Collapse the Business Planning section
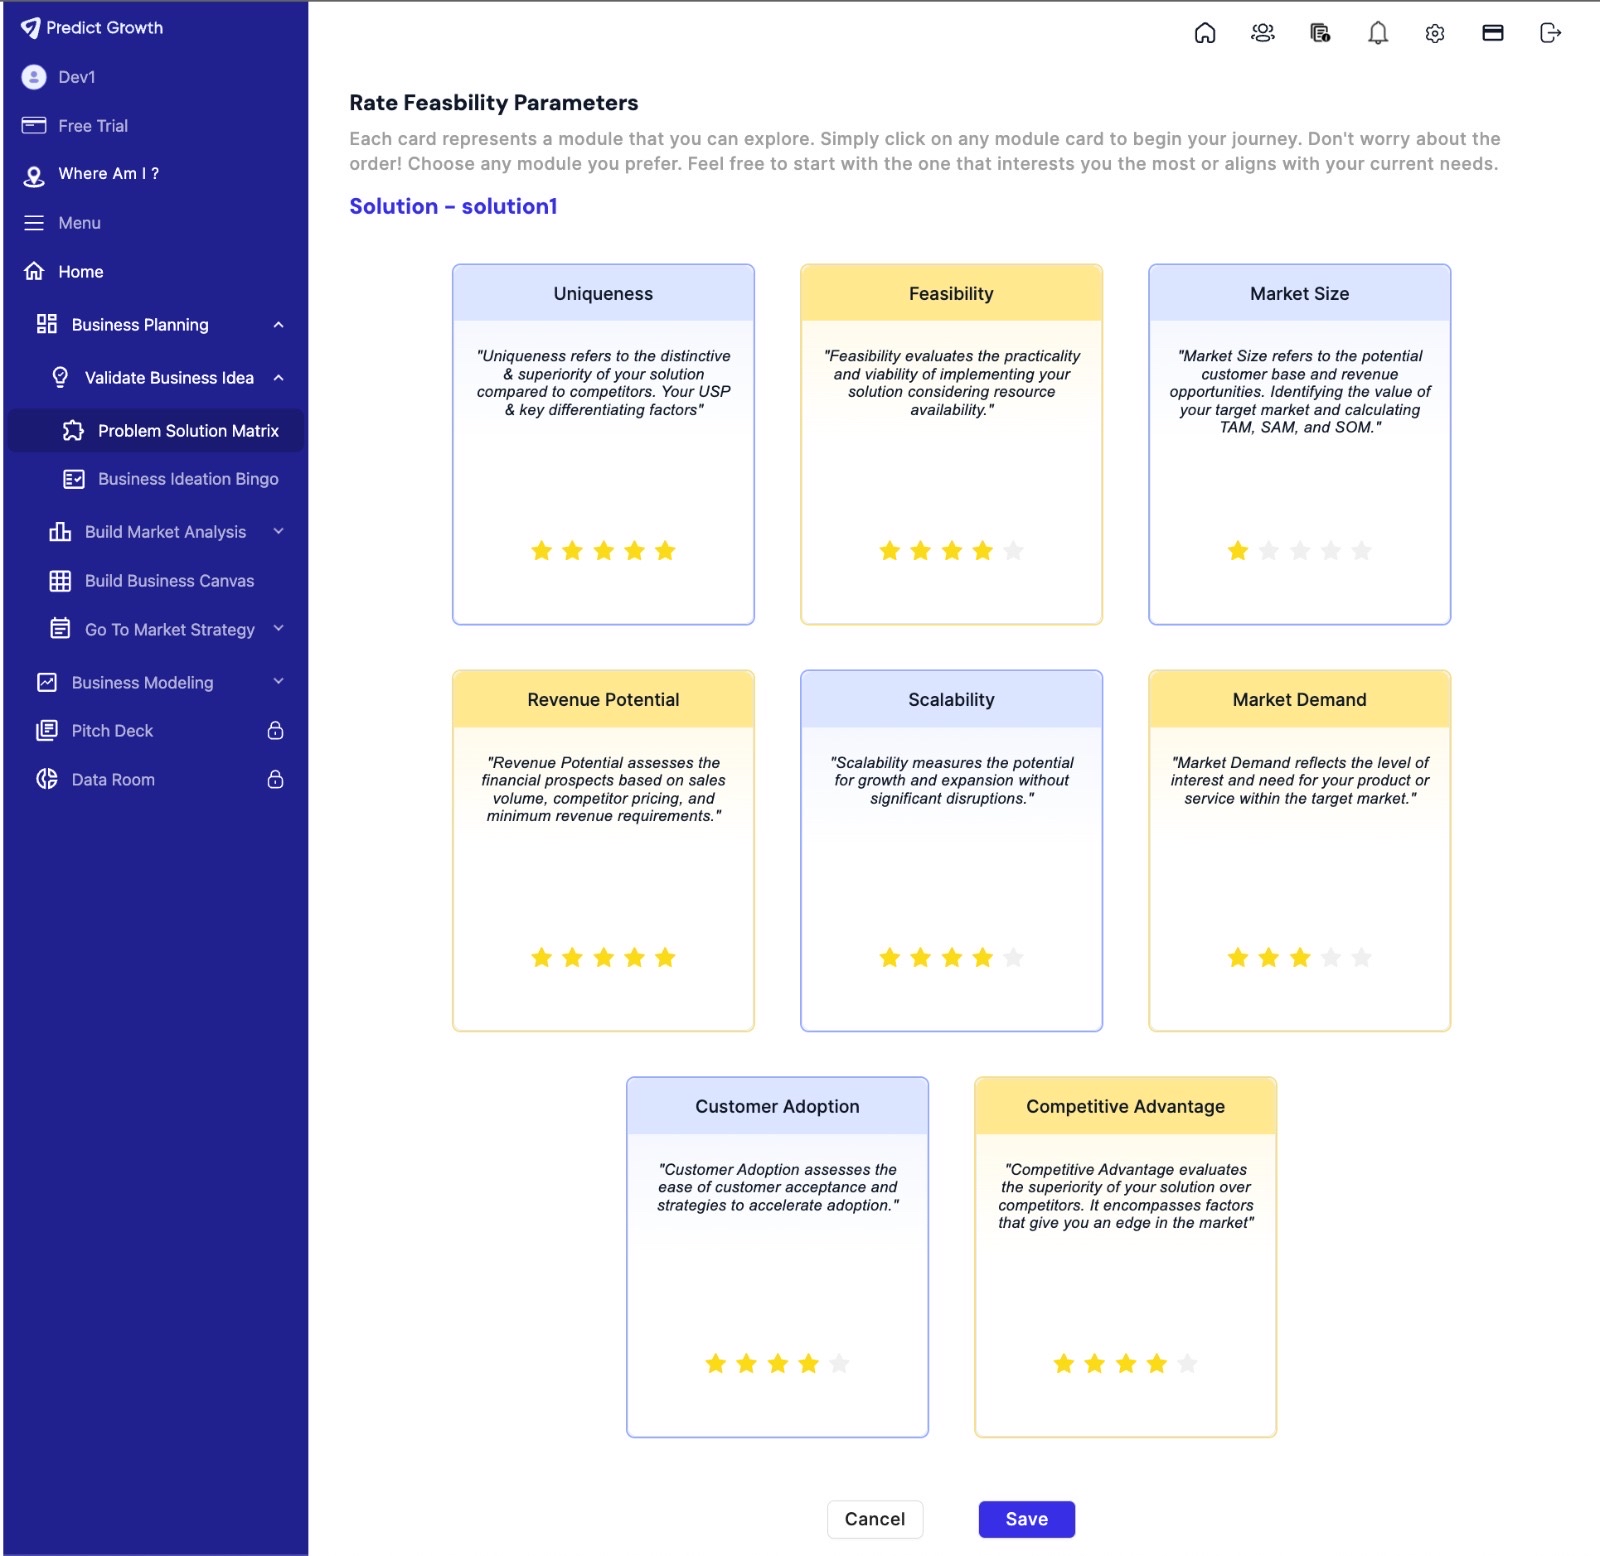1600x1556 pixels. pos(279,325)
